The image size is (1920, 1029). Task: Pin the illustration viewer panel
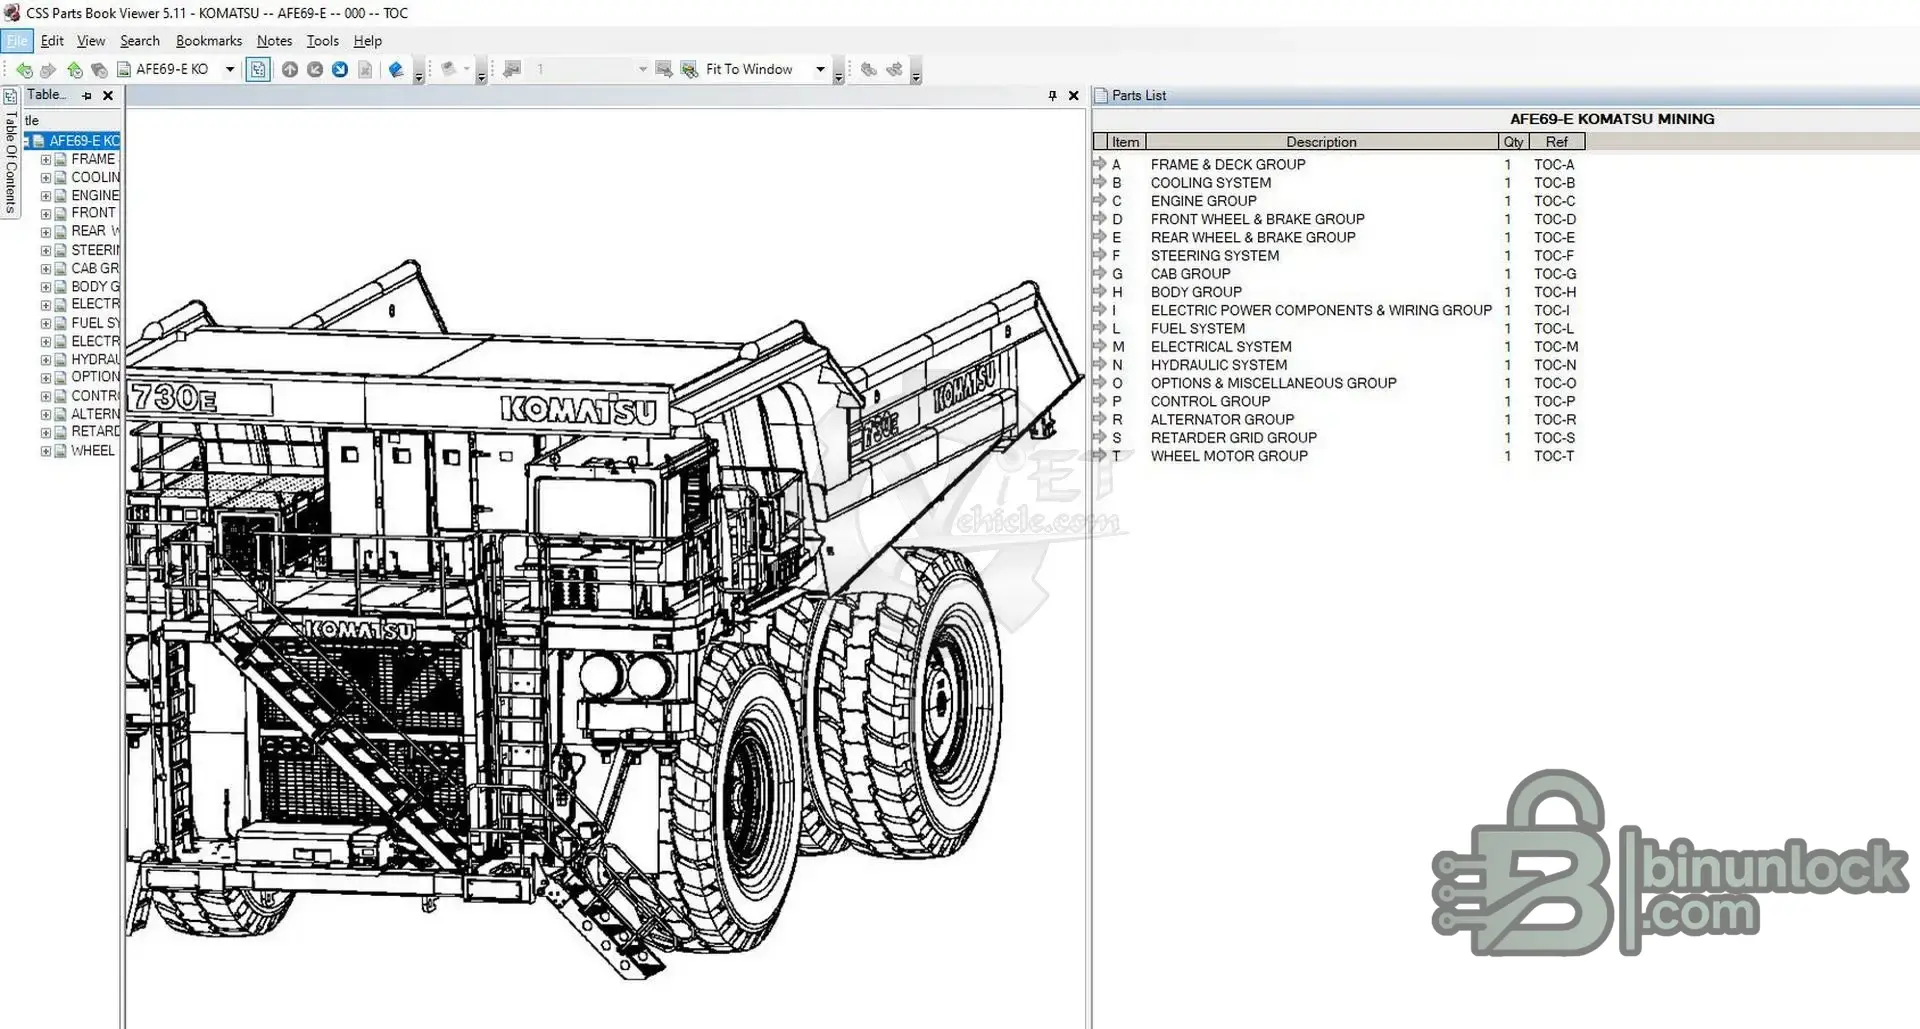click(x=1052, y=96)
